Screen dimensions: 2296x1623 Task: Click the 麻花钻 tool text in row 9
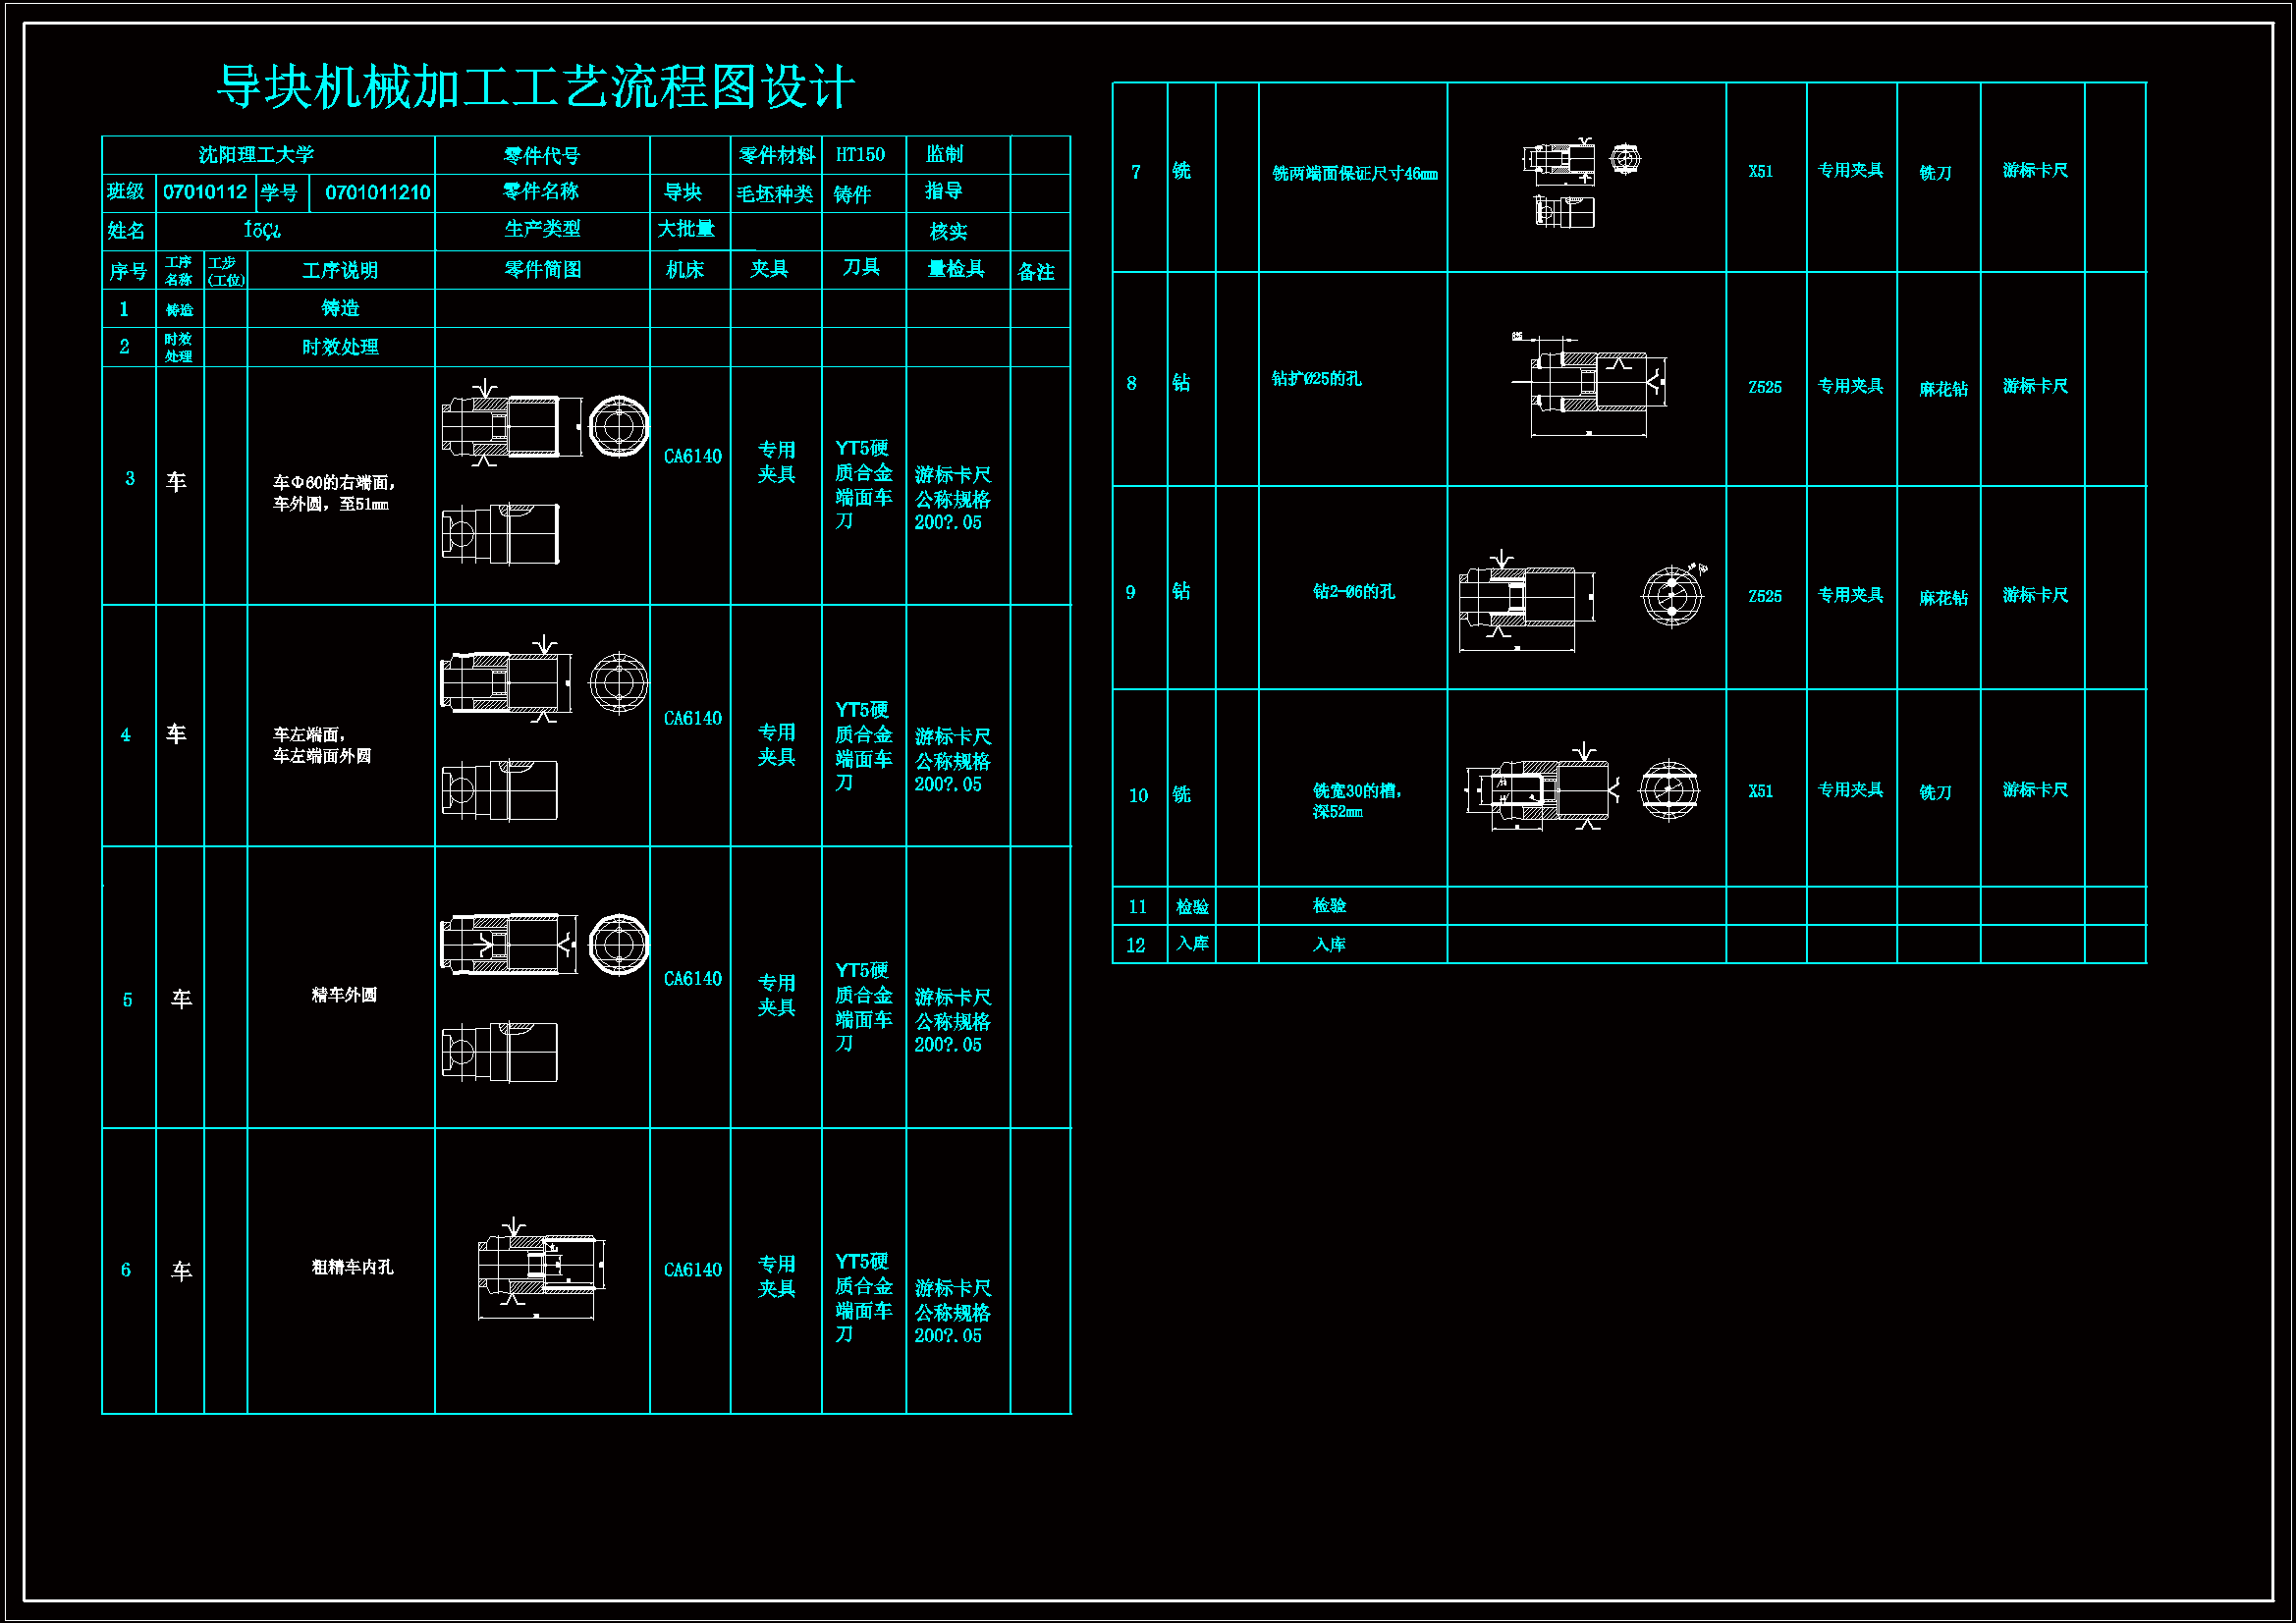pos(1942,598)
